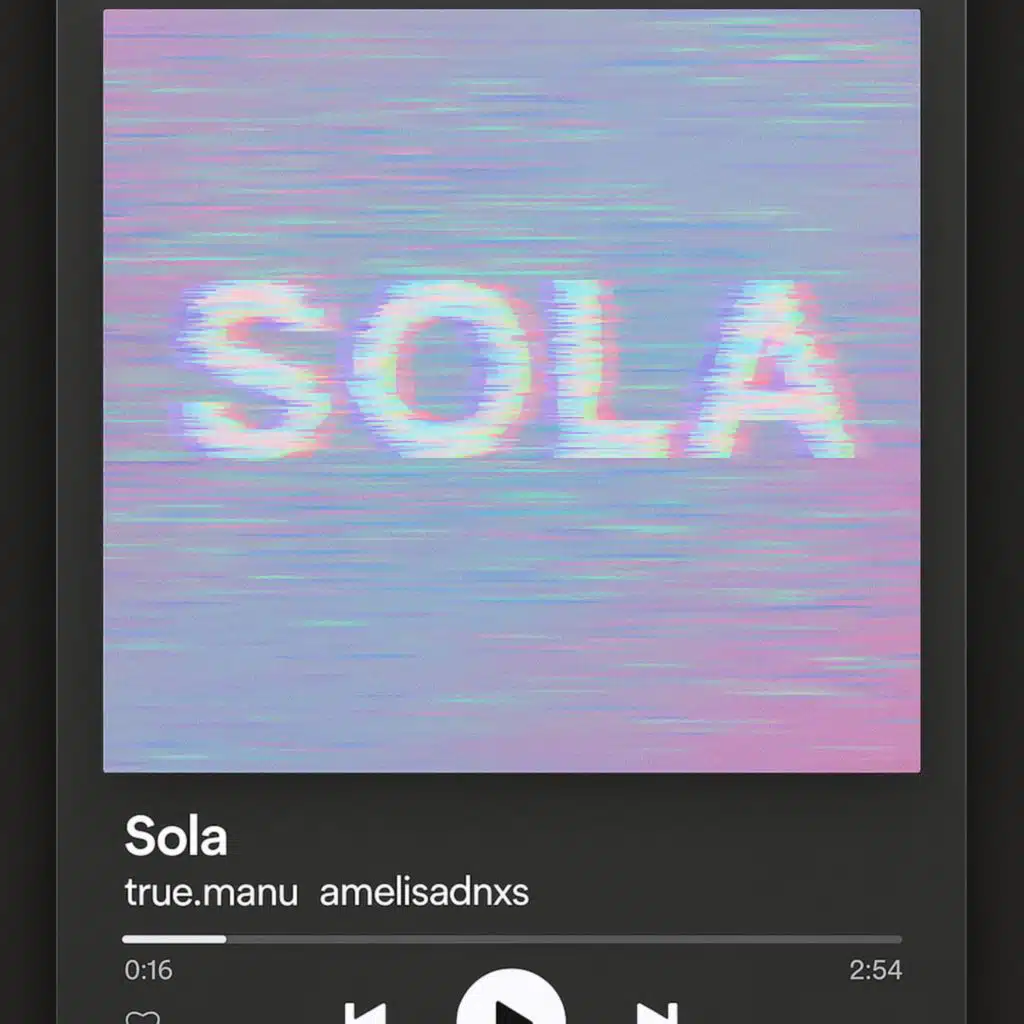Like the song with the heart icon

click(x=142, y=1017)
